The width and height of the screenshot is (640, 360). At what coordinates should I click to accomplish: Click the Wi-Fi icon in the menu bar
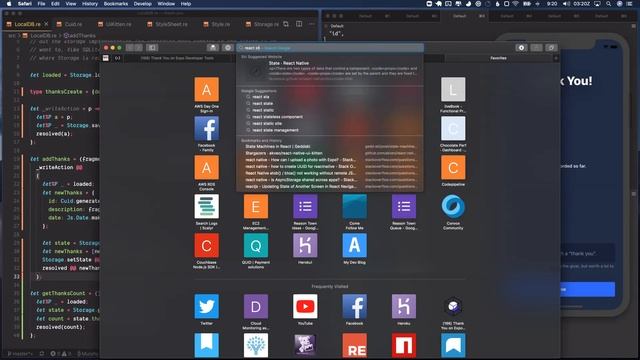coord(516,4)
